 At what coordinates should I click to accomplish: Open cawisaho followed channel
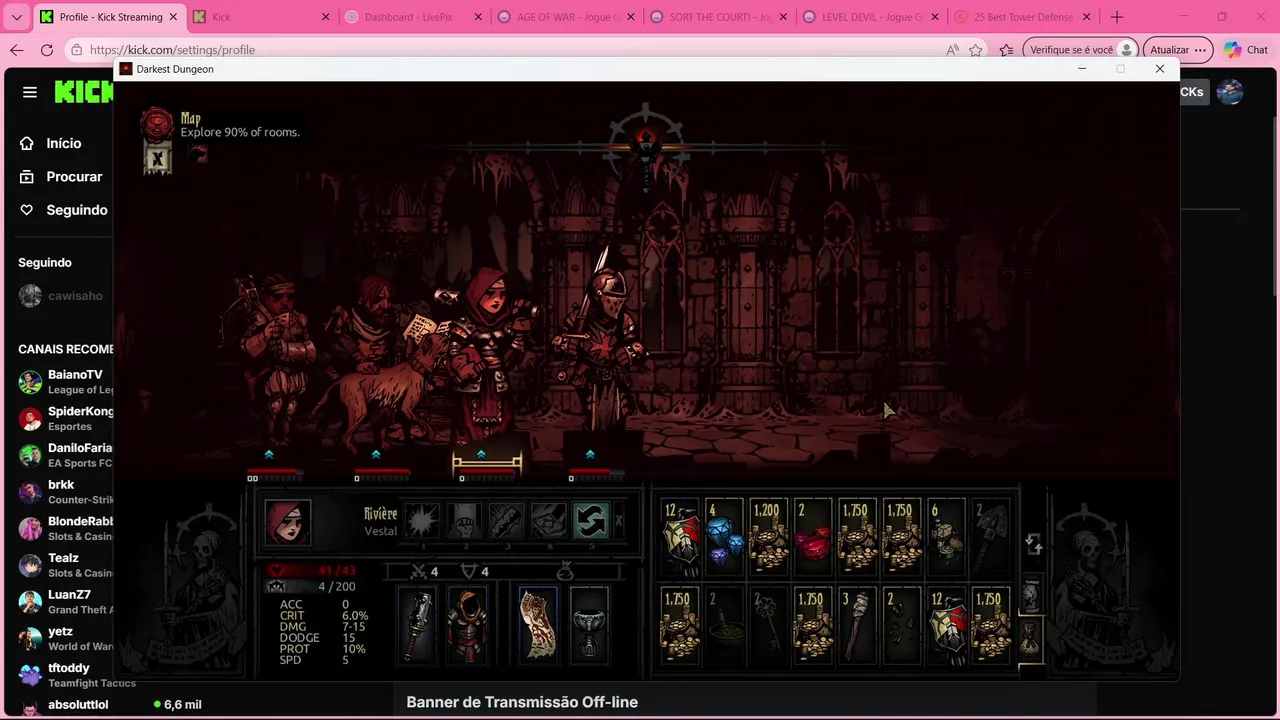pos(62,296)
